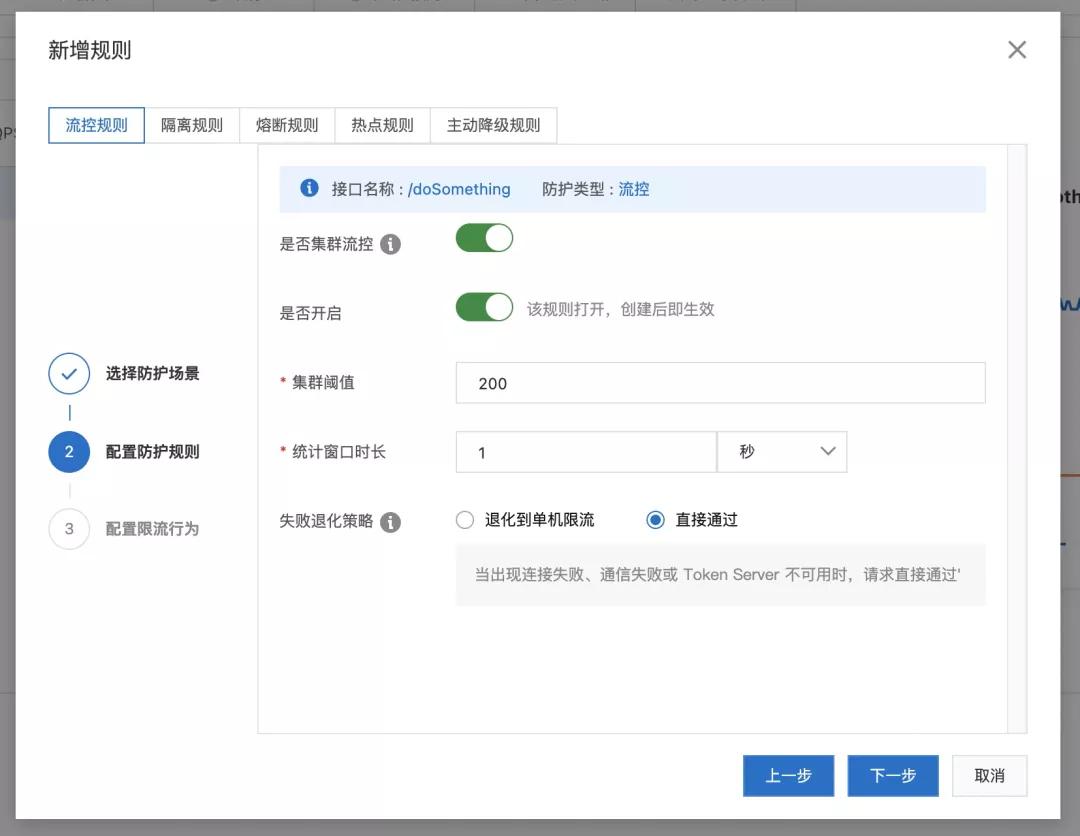
Task: Click the step 2 circle for 配置防护规则
Action: pyautogui.click(x=69, y=452)
